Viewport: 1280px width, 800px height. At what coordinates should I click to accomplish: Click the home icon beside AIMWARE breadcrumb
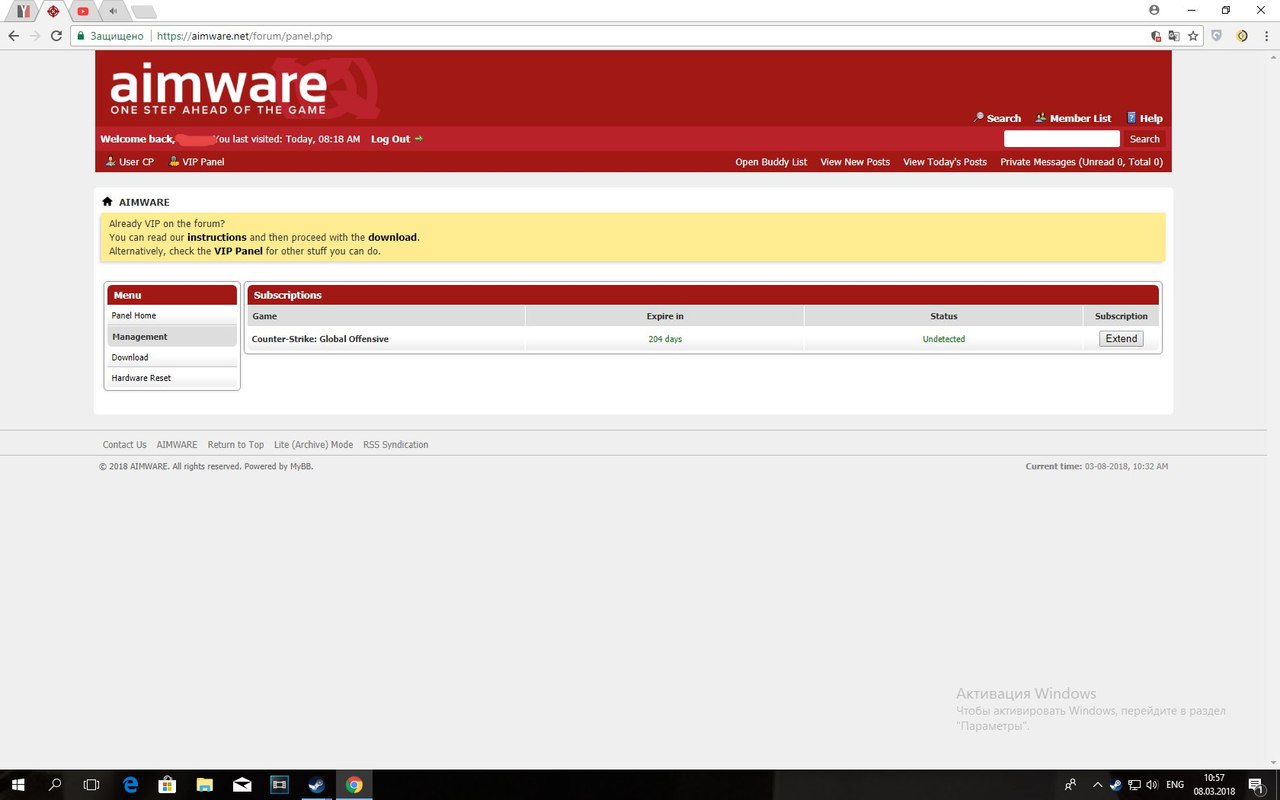107,201
